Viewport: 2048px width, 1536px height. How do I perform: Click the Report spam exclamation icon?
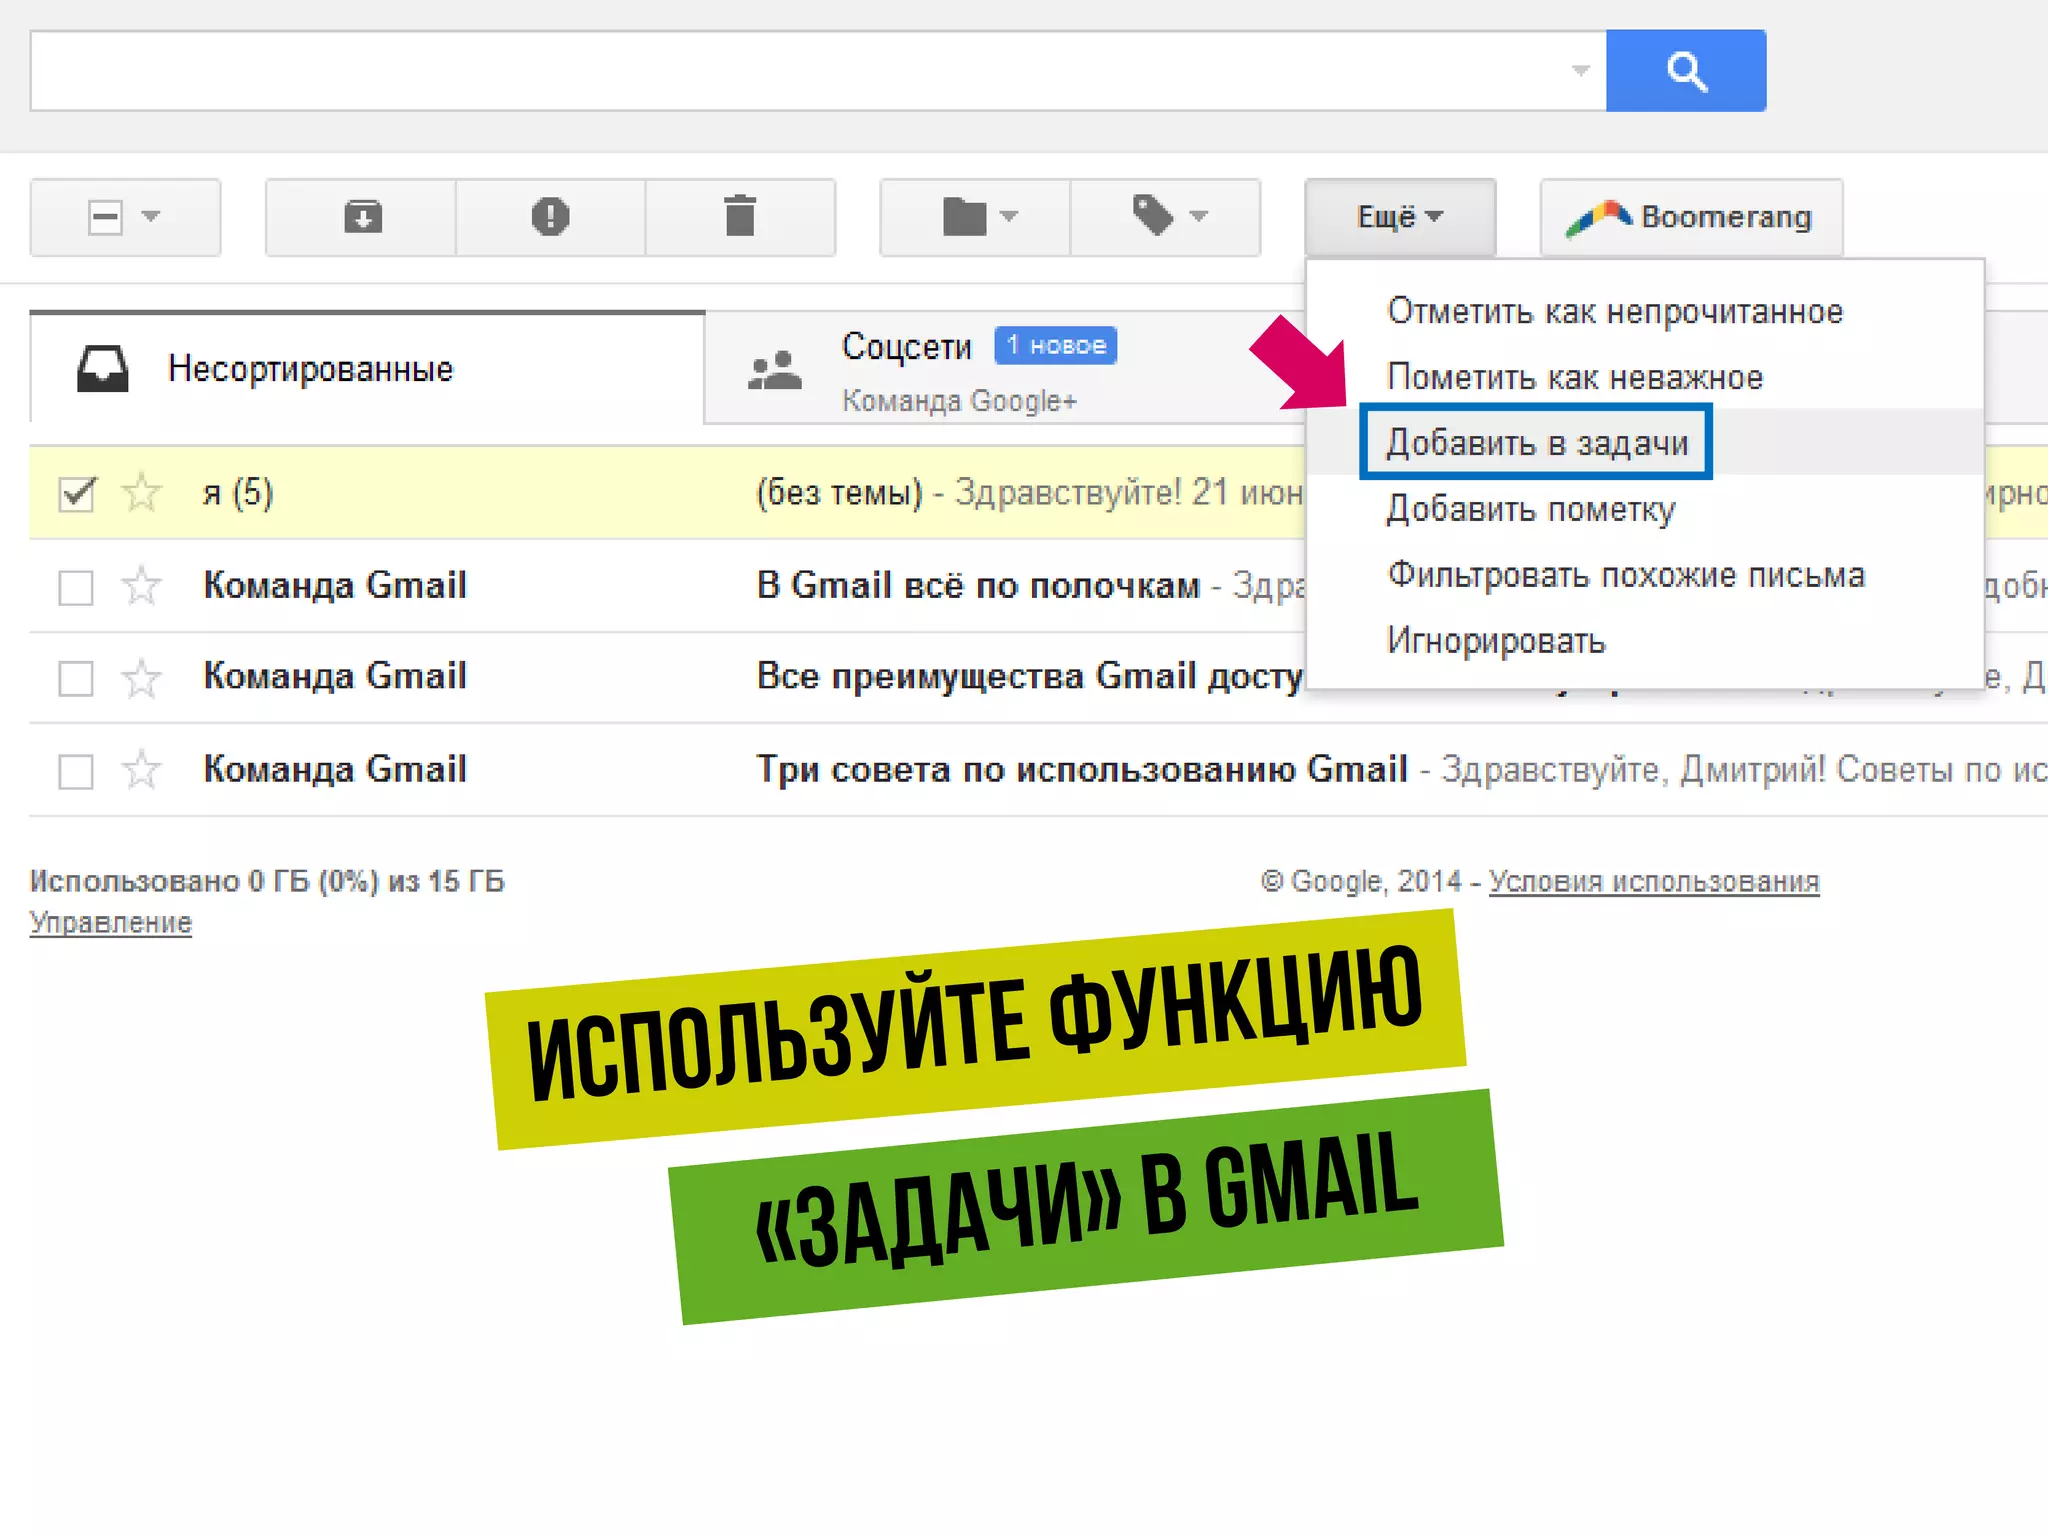[550, 217]
